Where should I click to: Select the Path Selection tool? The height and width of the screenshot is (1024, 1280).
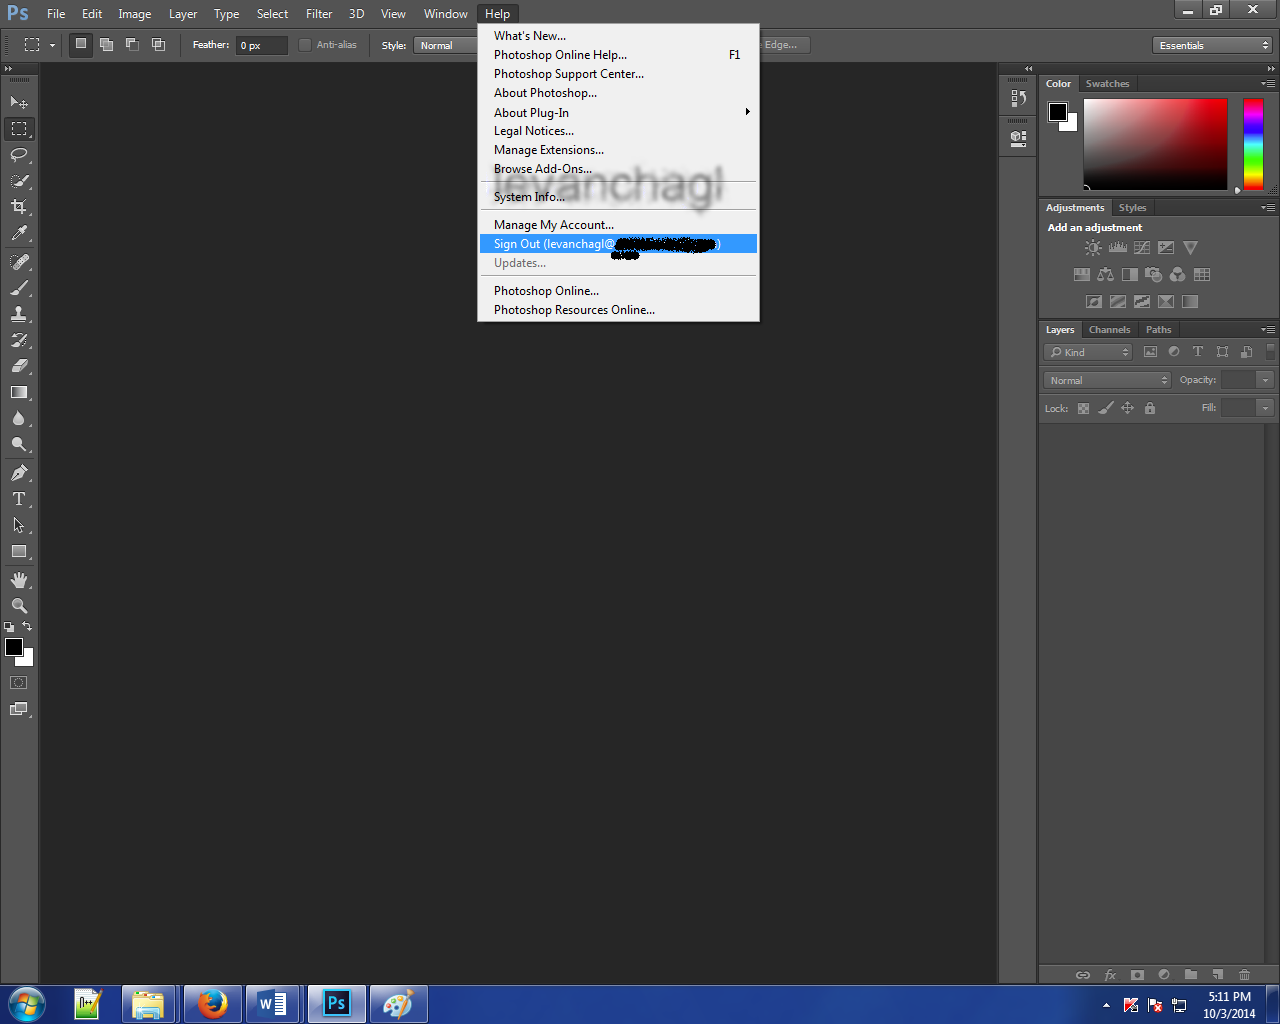pyautogui.click(x=19, y=525)
